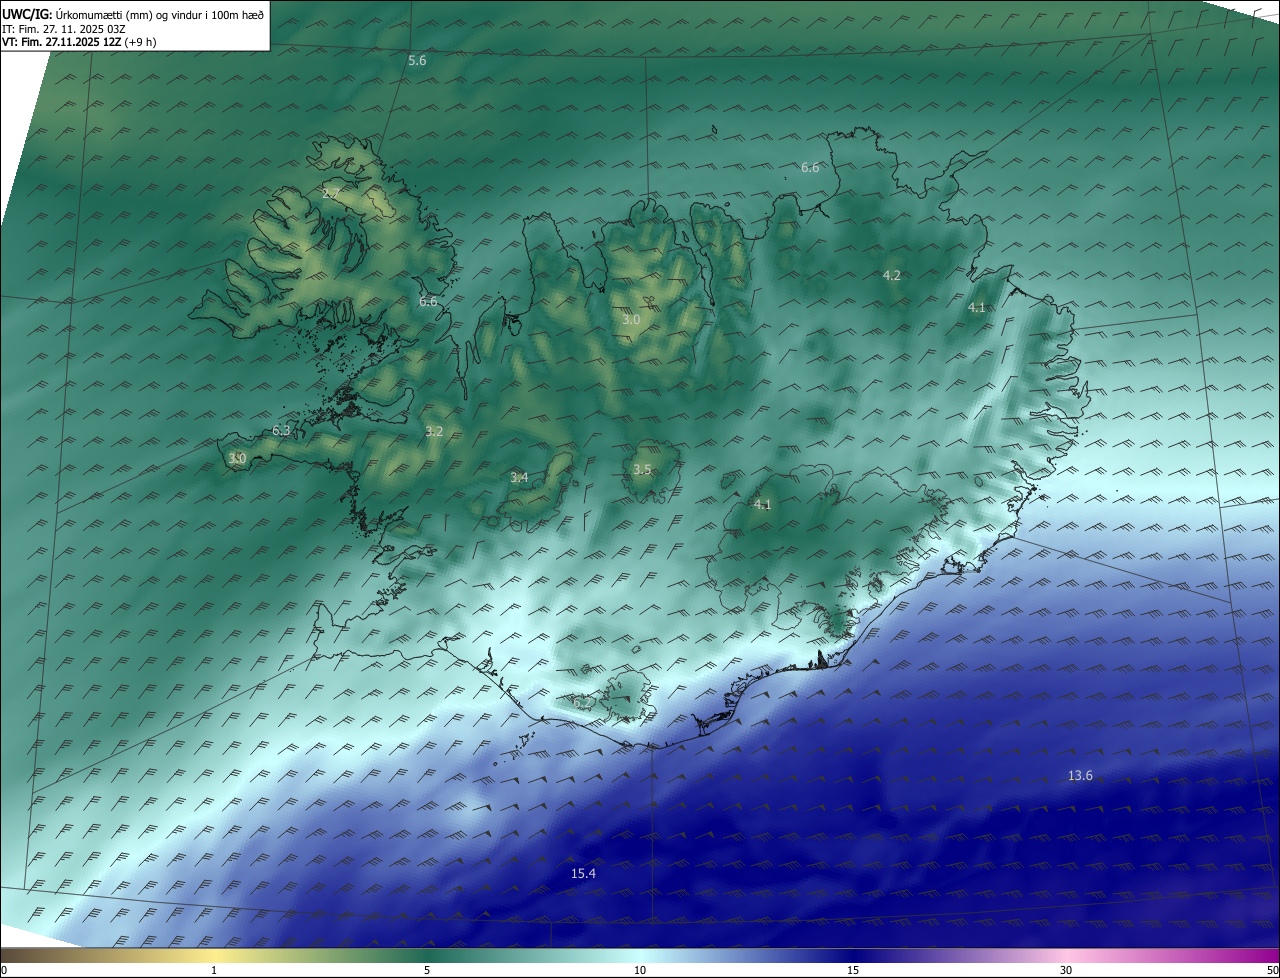Viewport: 1280px width, 978px height.
Task: Click the 6.2 value label near the south coast
Action: [581, 703]
